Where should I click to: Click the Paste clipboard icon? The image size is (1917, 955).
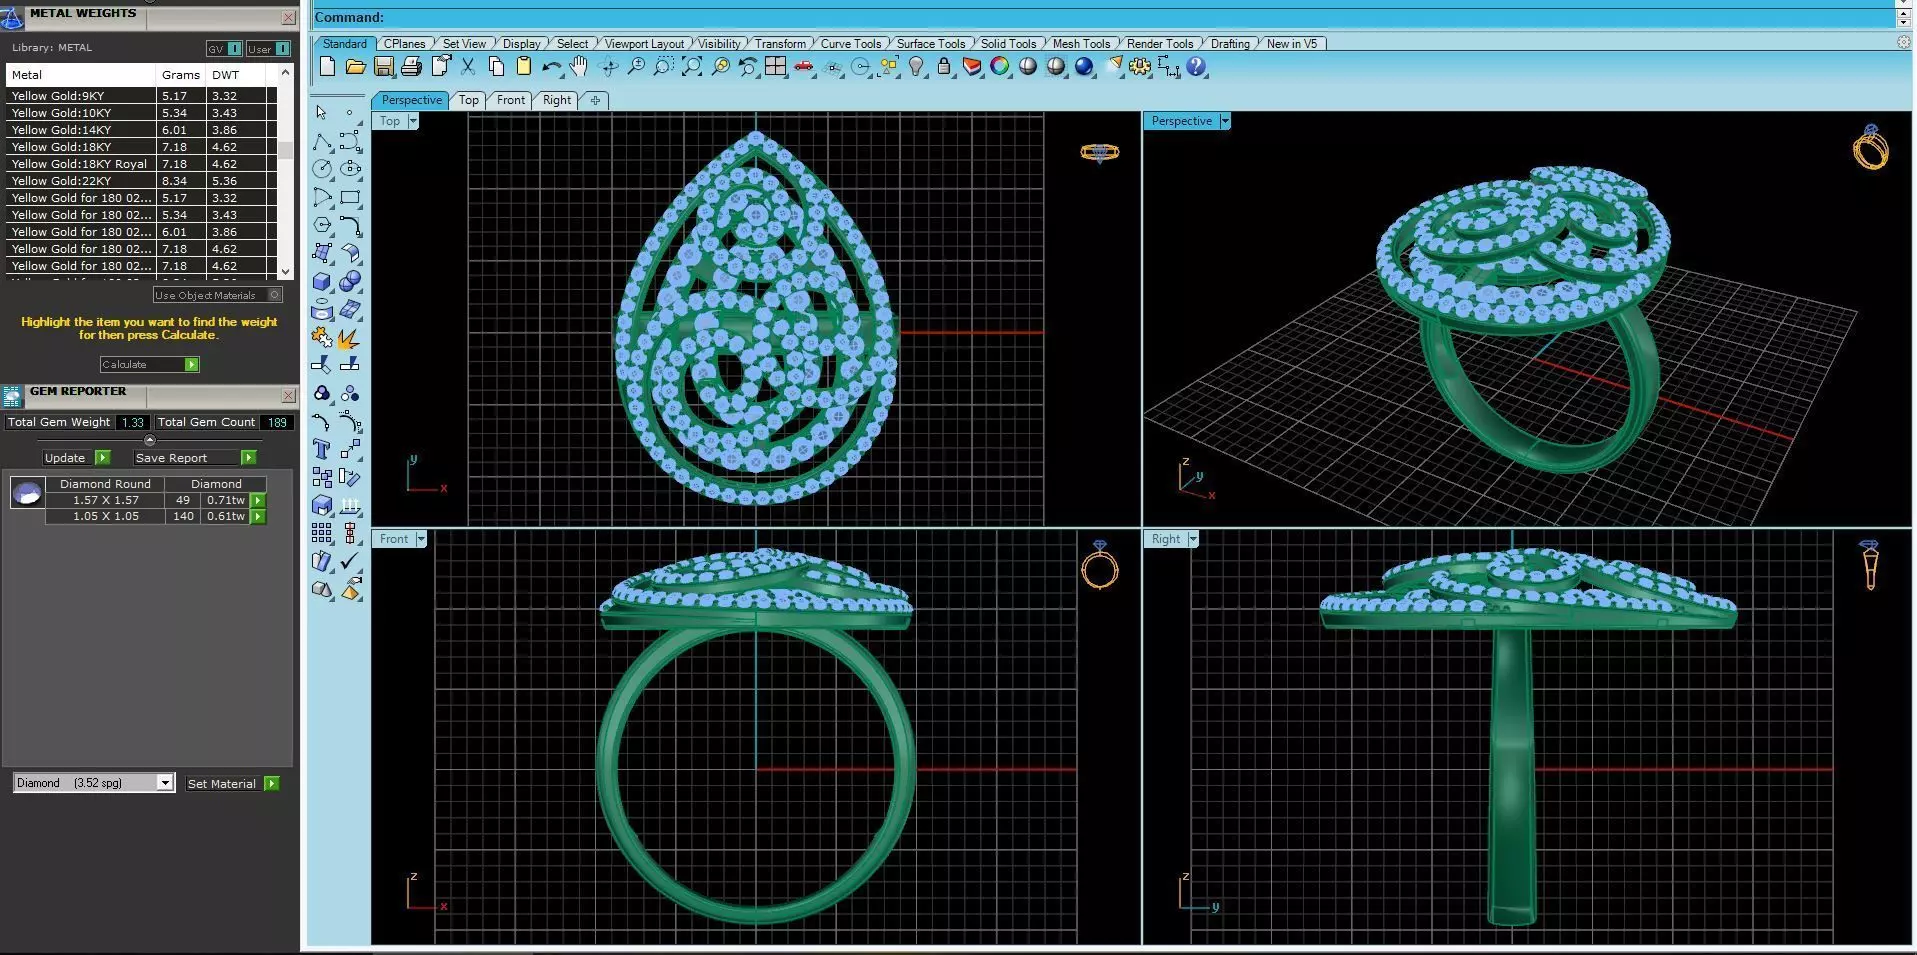coord(524,67)
